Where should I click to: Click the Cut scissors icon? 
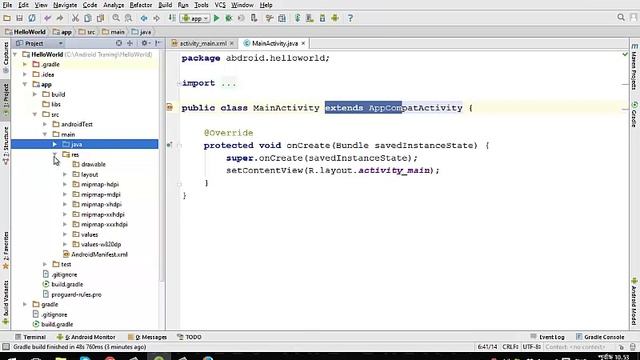pos(75,18)
